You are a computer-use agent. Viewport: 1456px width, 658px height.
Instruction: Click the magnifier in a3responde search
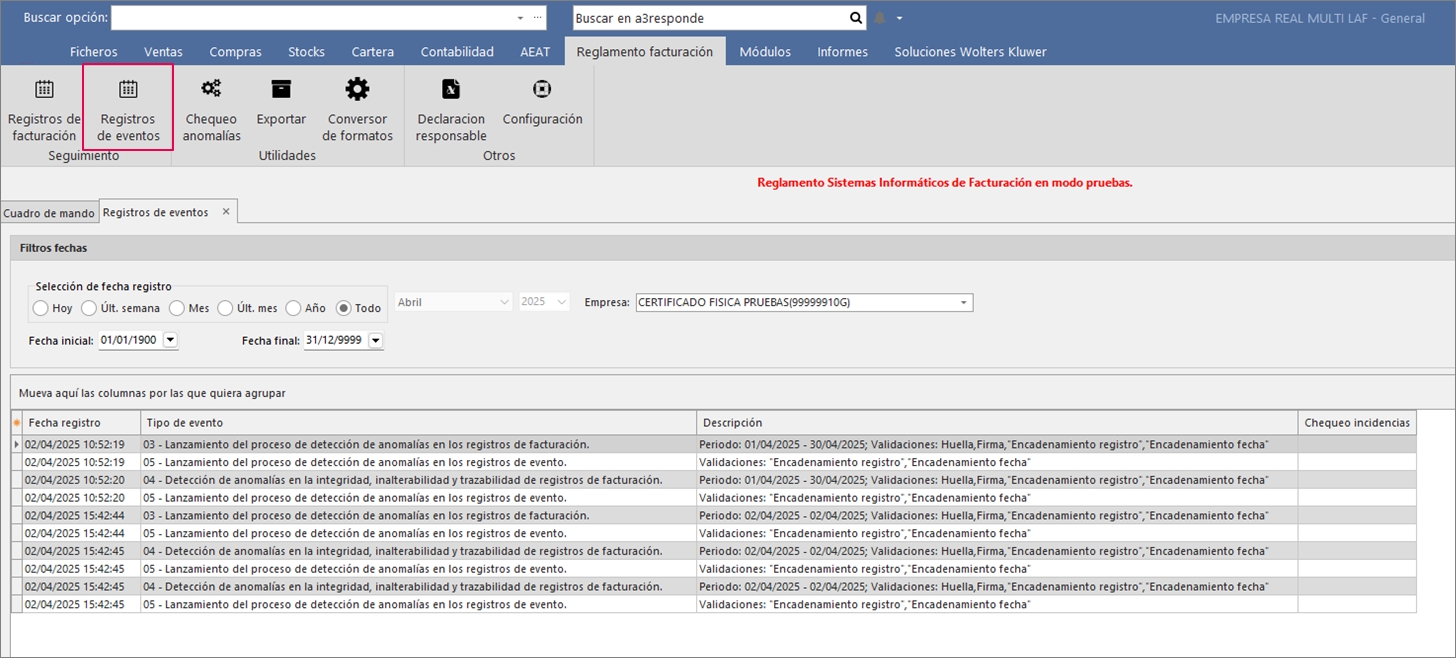[x=856, y=18]
